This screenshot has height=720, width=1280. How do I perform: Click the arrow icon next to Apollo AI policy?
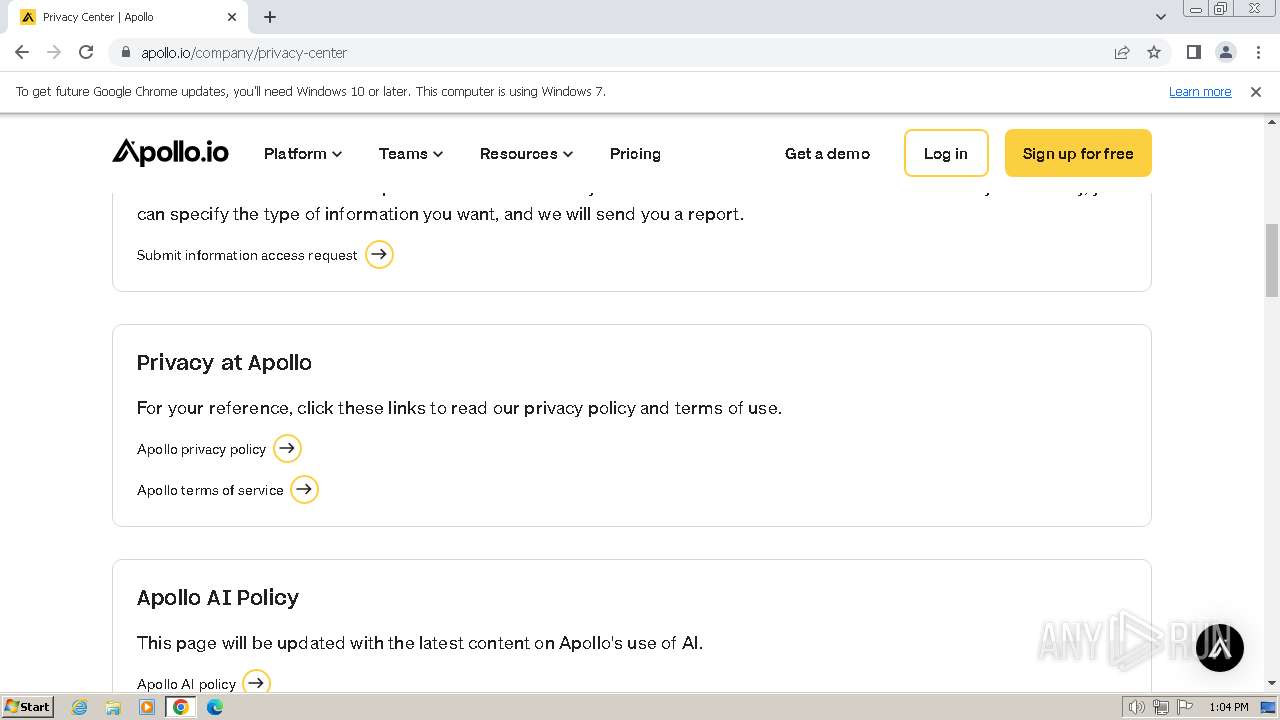(256, 682)
